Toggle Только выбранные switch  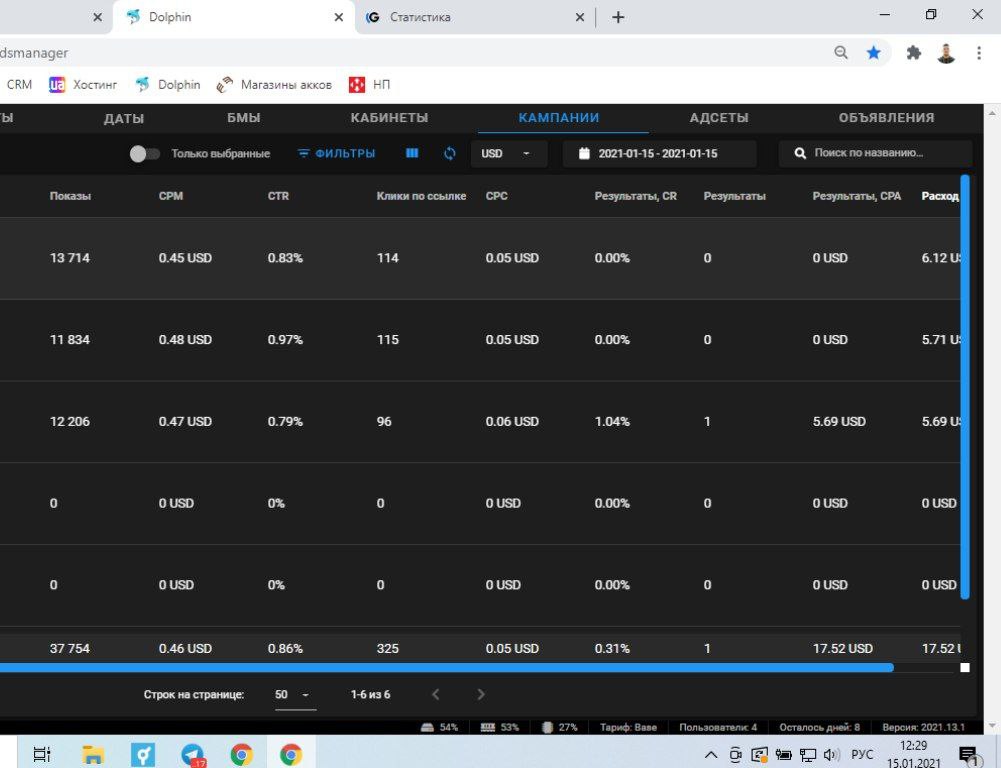144,154
